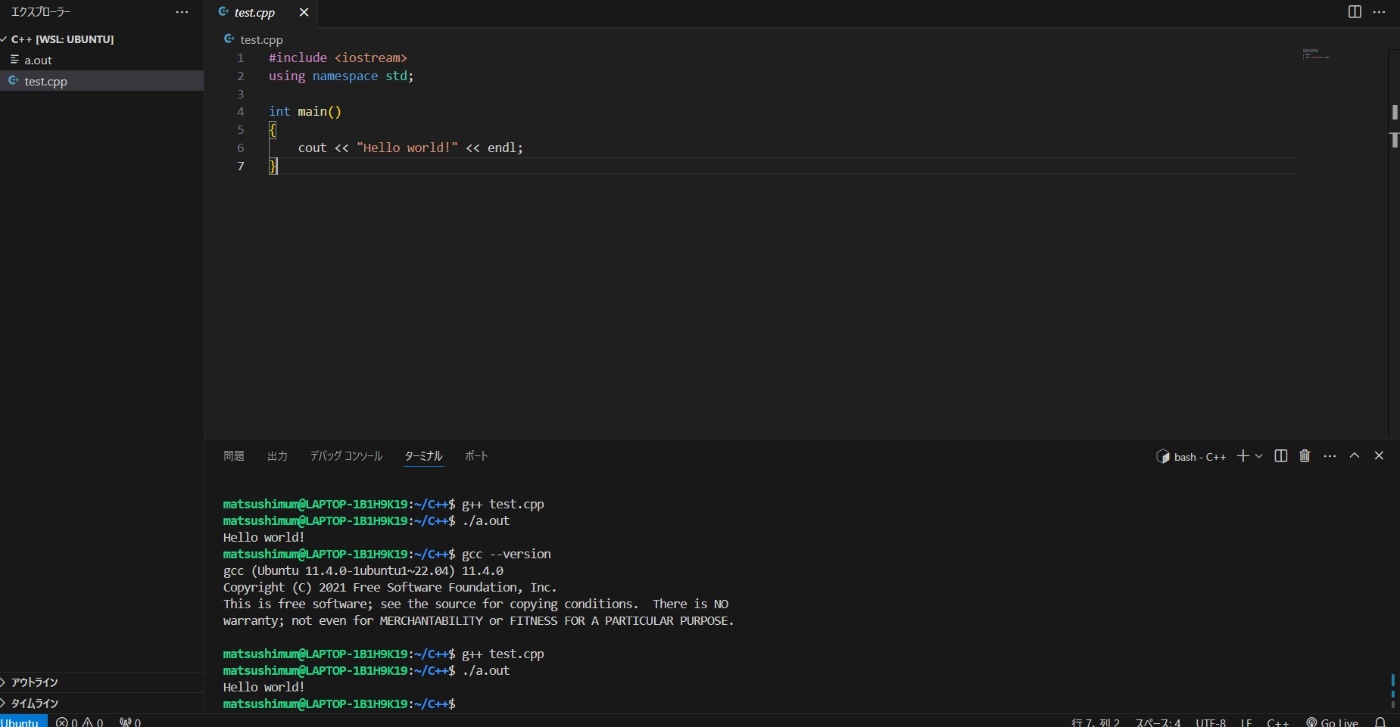This screenshot has height=727, width=1400.
Task: Change the LF end of line sequence
Action: (x=1246, y=721)
